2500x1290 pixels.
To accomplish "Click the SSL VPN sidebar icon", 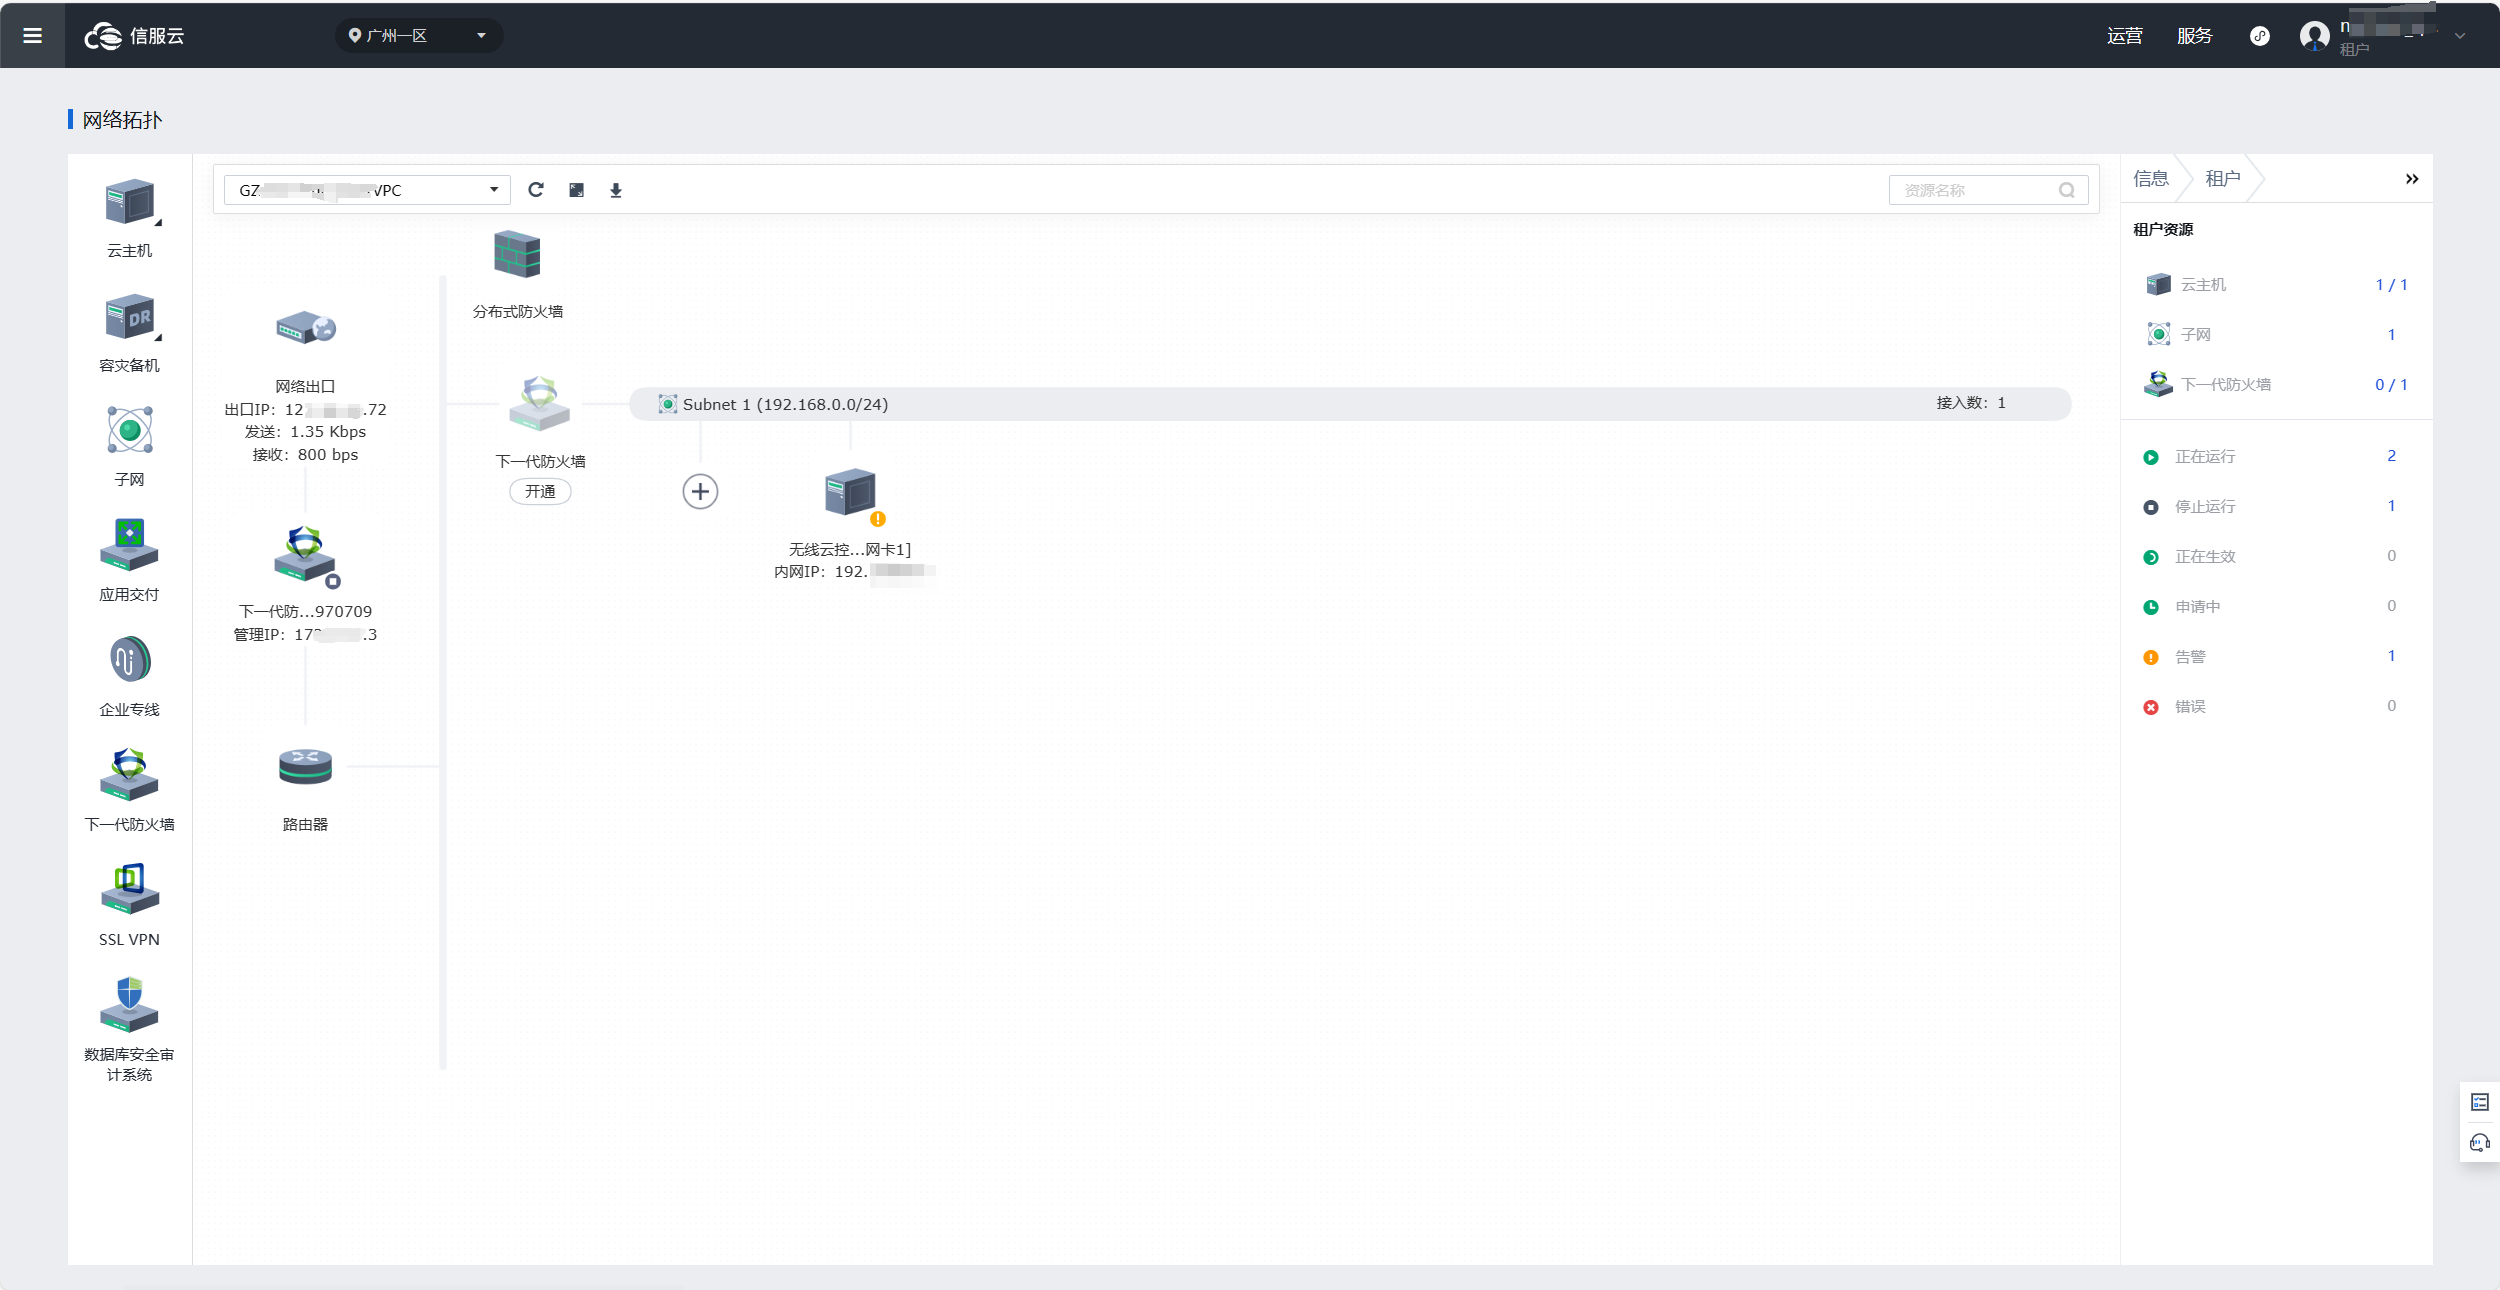I will point(129,889).
